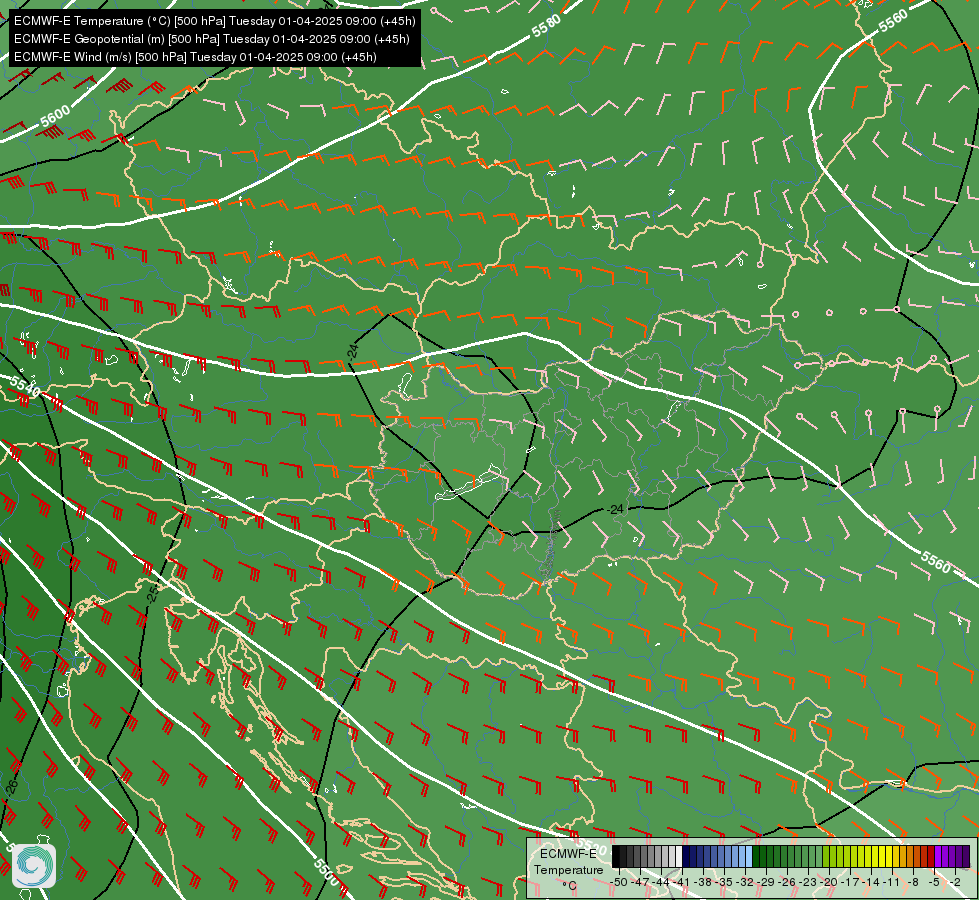The height and width of the screenshot is (900, 979).
Task: Click the -23 legend value
Action: [x=808, y=883]
